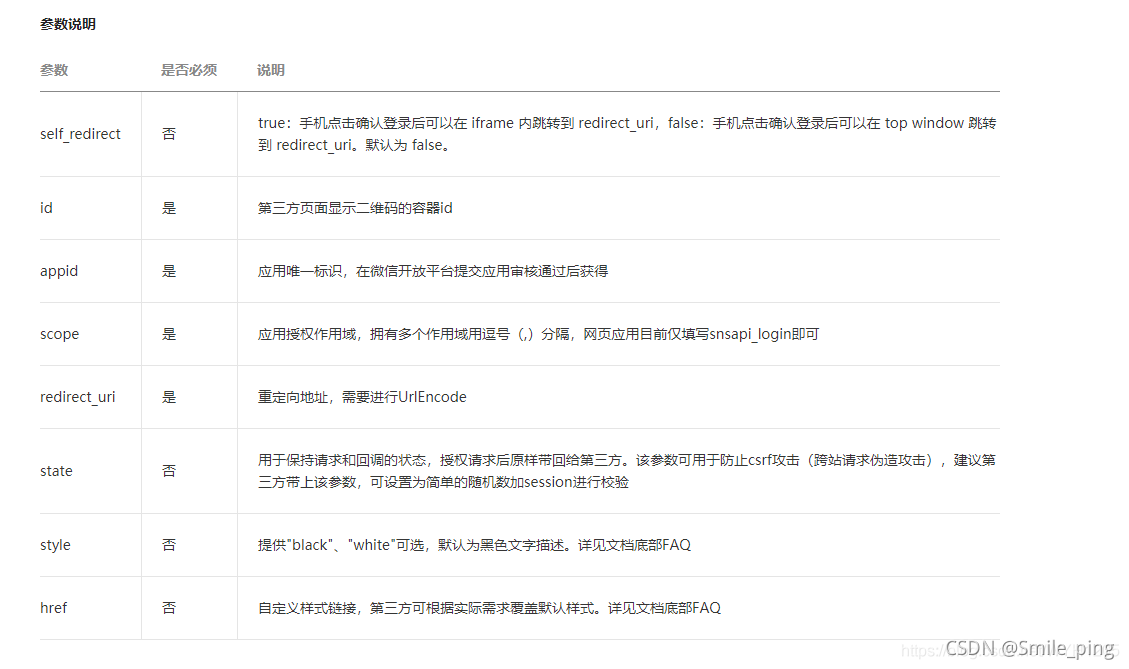Select the state parameter name
The image size is (1129, 669).
(x=56, y=471)
